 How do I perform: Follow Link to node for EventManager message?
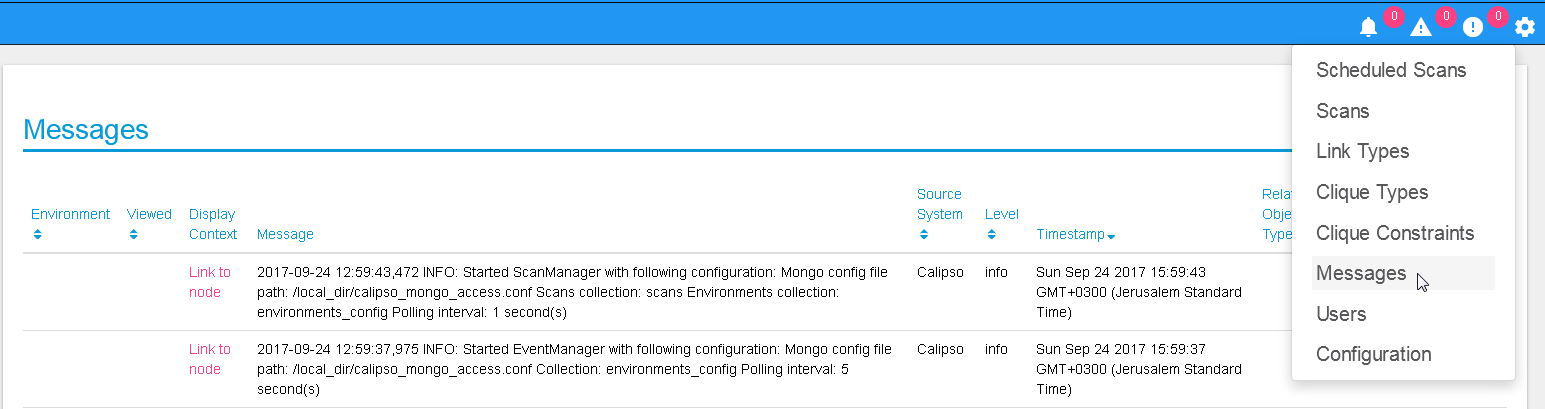209,359
